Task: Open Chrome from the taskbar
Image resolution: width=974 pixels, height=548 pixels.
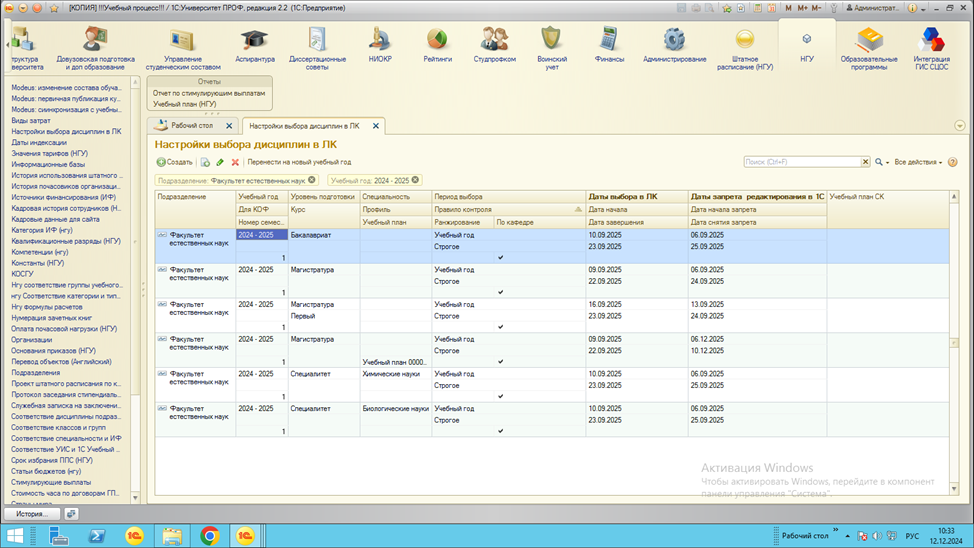Action: pos(210,536)
